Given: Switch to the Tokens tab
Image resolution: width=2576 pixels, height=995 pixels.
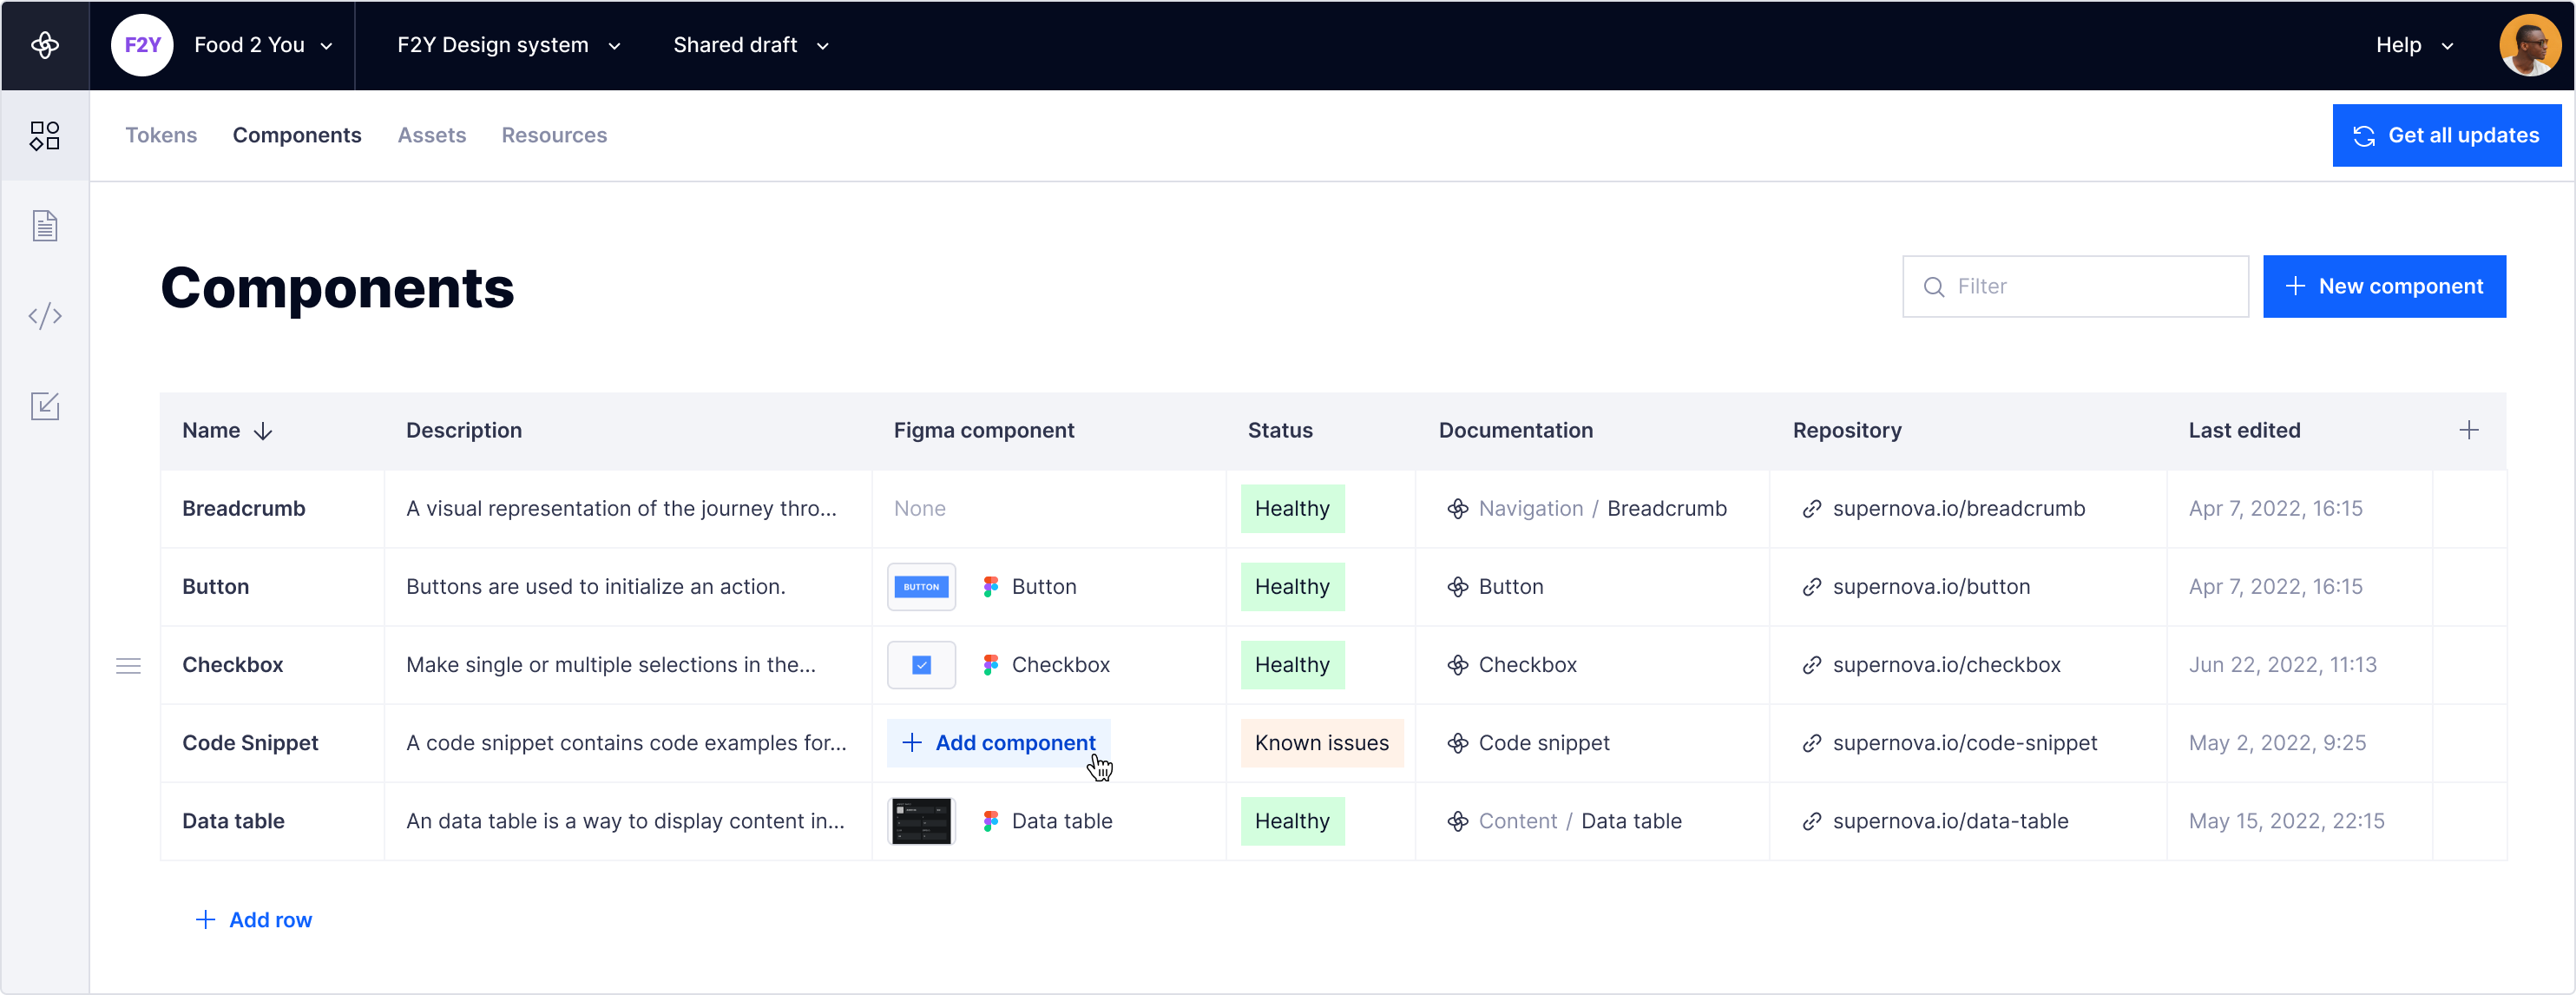Looking at the screenshot, I should click(161, 135).
